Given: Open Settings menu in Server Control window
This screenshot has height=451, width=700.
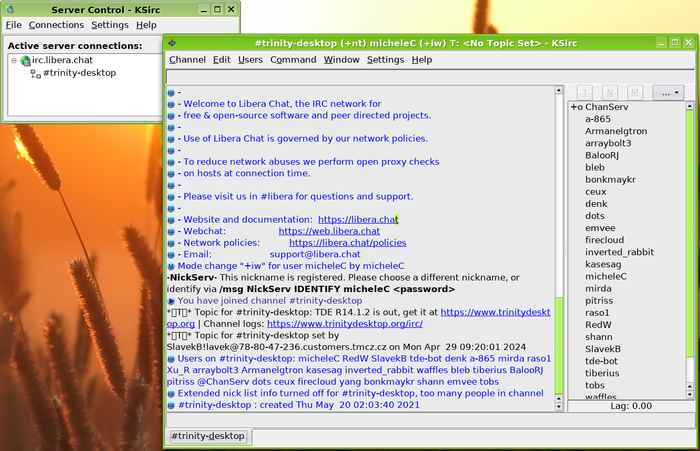Looking at the screenshot, I should click(110, 25).
